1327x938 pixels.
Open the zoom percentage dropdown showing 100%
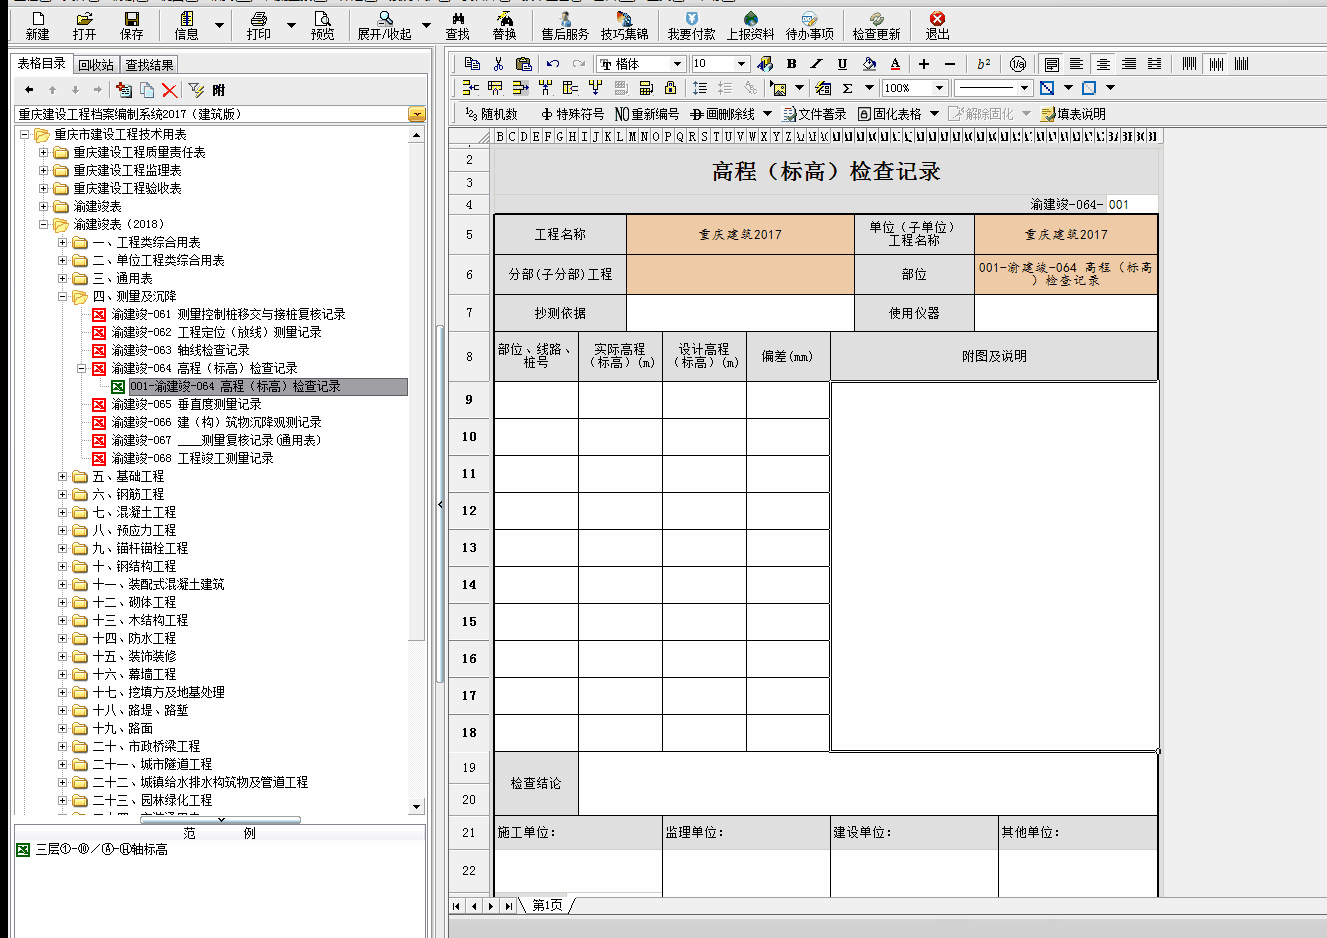point(939,88)
